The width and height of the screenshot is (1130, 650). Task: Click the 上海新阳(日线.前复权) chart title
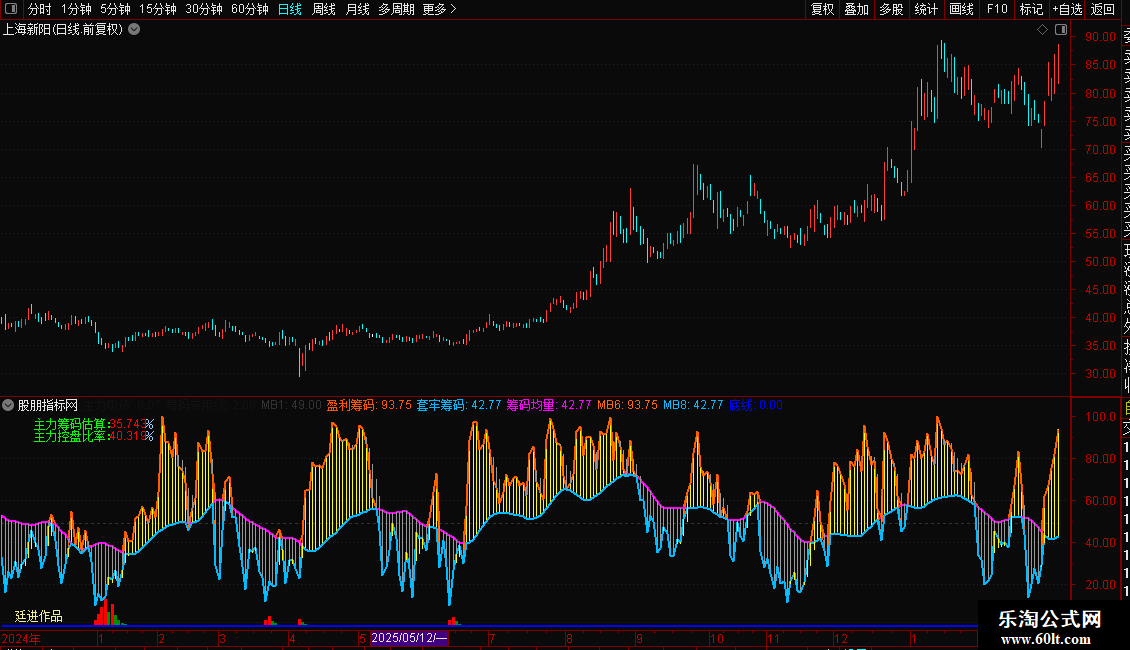[x=63, y=30]
